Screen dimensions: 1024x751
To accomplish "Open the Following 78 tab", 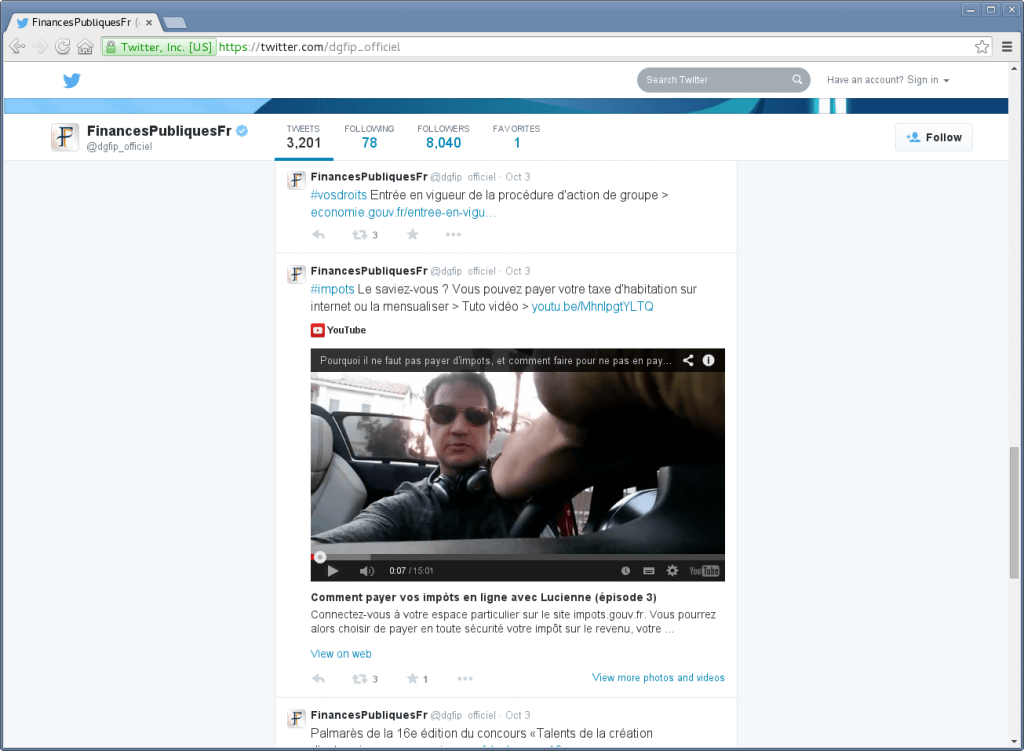I will click(x=369, y=137).
